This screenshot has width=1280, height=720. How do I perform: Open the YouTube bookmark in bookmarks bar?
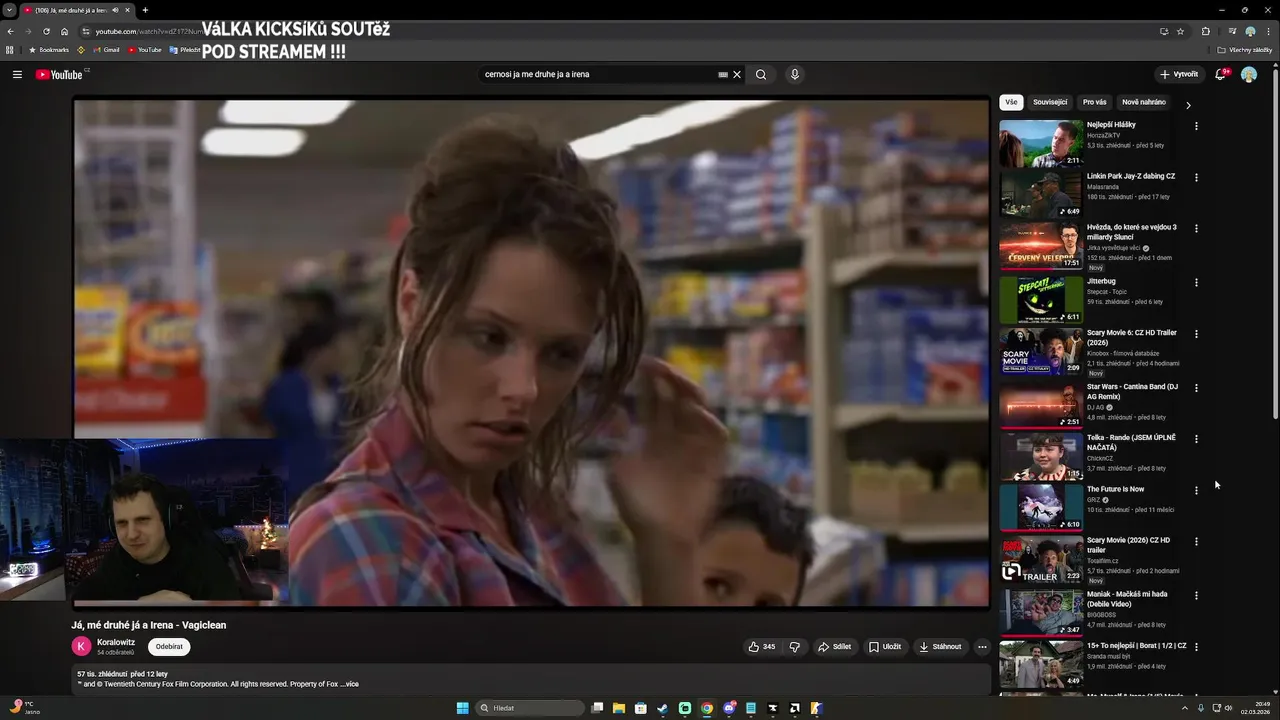144,50
